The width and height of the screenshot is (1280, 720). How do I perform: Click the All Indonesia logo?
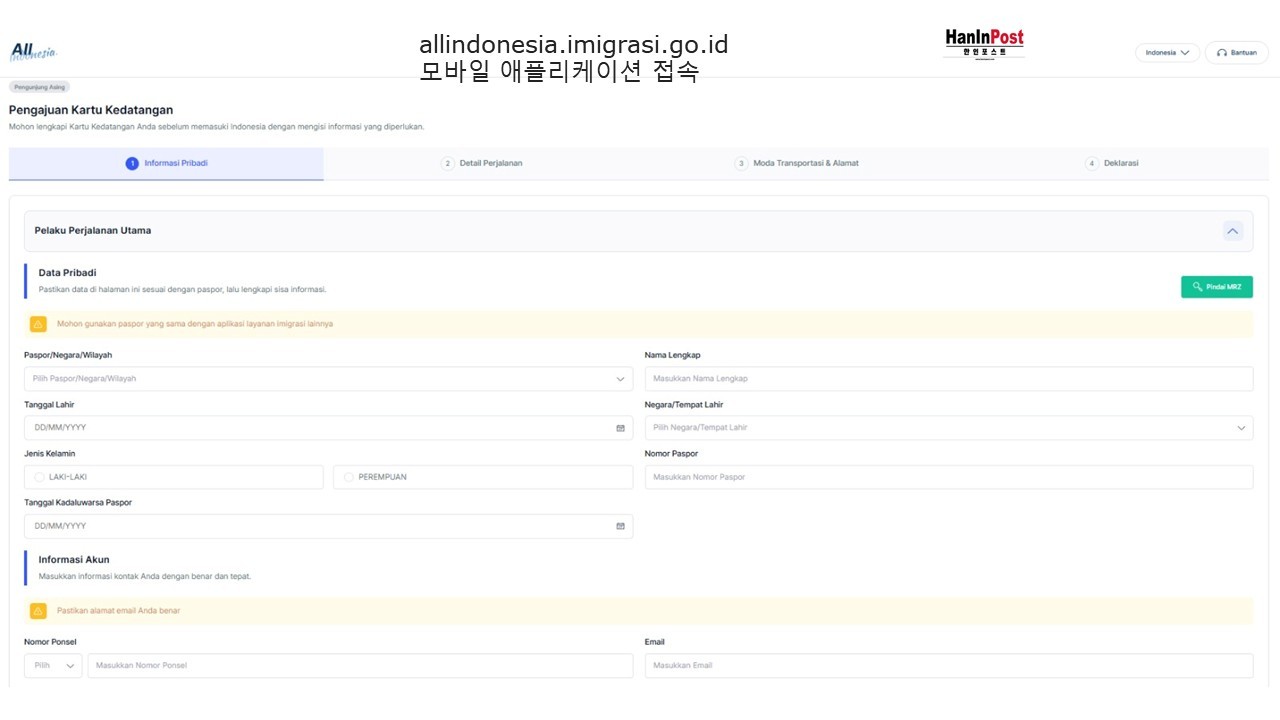click(x=33, y=52)
